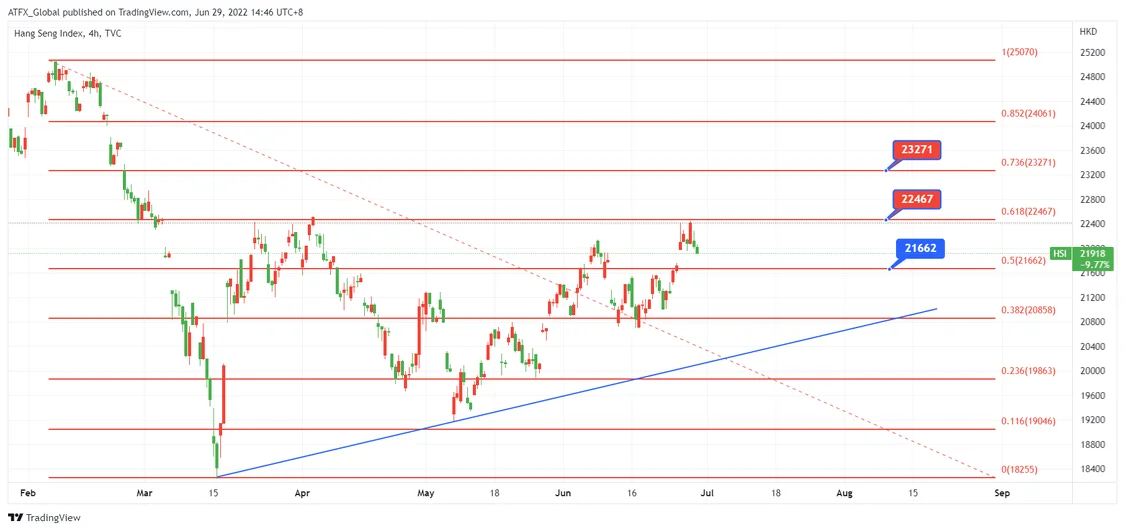
Task: Click the 0.736(23271) Fibonacci label
Action: coord(1028,163)
